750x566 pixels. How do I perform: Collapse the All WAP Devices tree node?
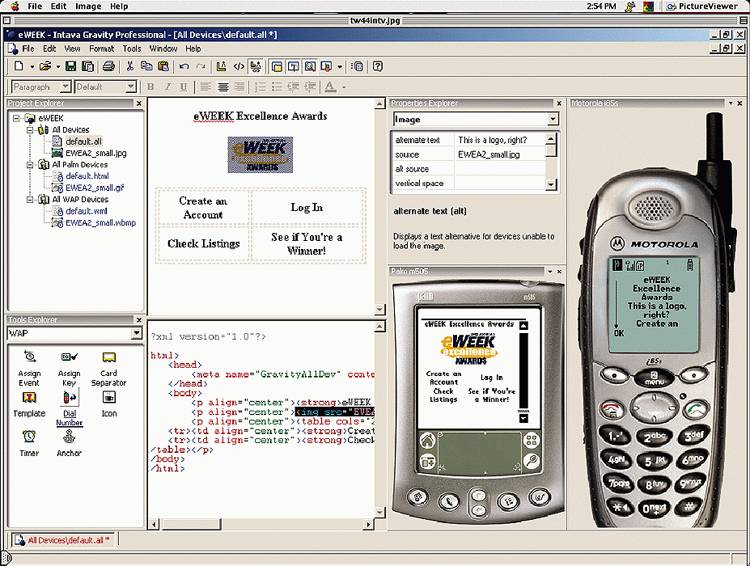click(x=30, y=200)
